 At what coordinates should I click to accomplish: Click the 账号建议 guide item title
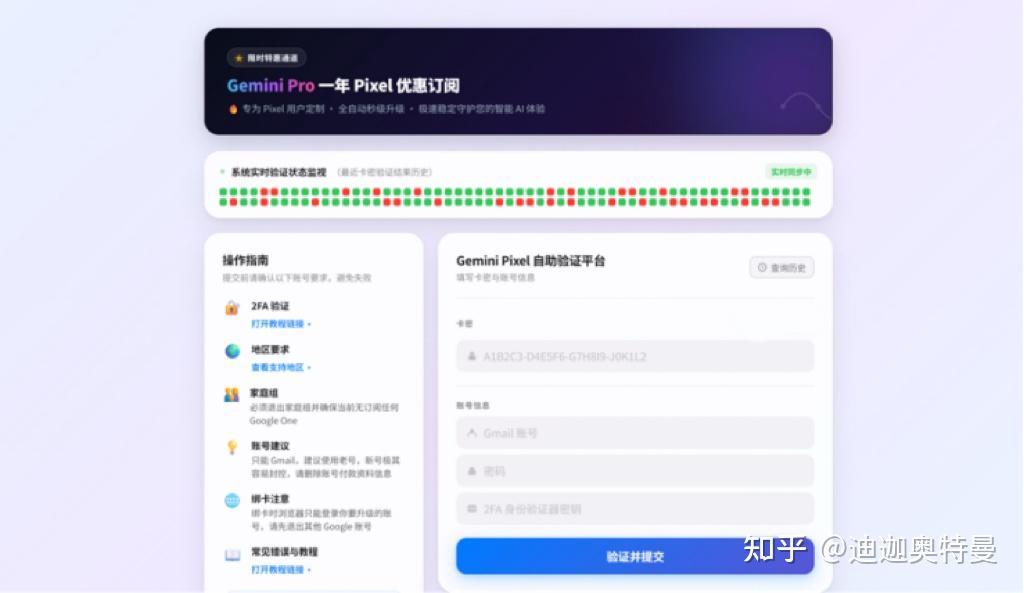click(x=270, y=446)
